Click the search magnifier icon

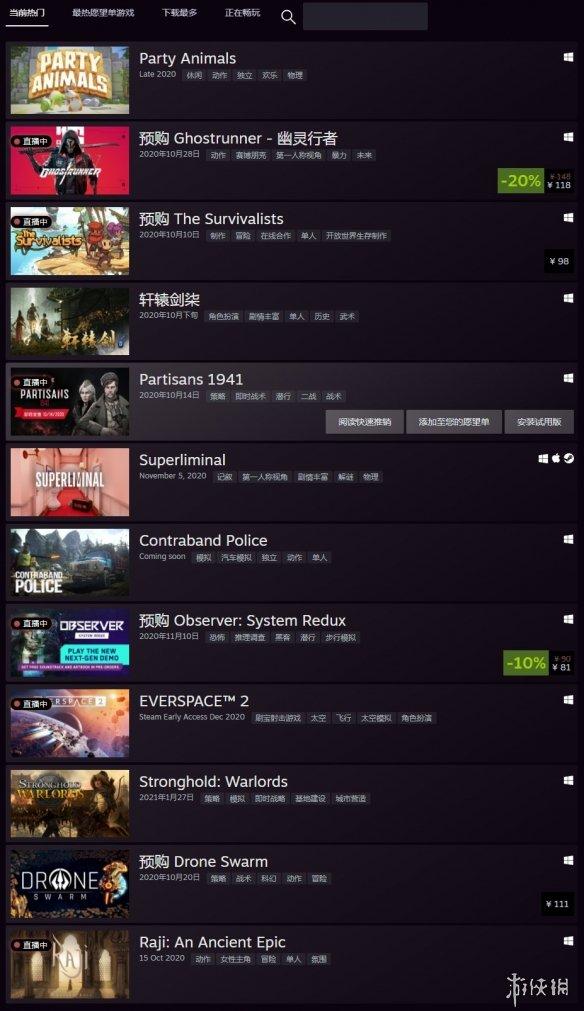pyautogui.click(x=288, y=17)
